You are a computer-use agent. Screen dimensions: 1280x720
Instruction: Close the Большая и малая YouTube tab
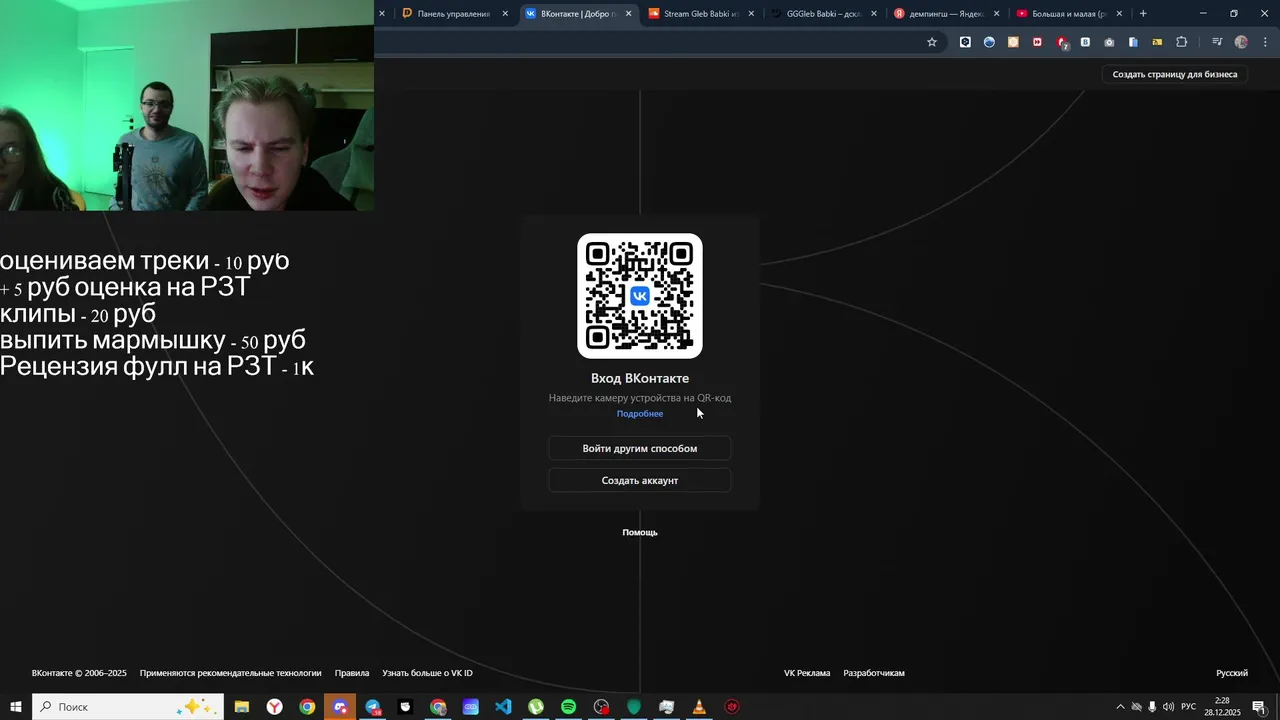pyautogui.click(x=1119, y=14)
